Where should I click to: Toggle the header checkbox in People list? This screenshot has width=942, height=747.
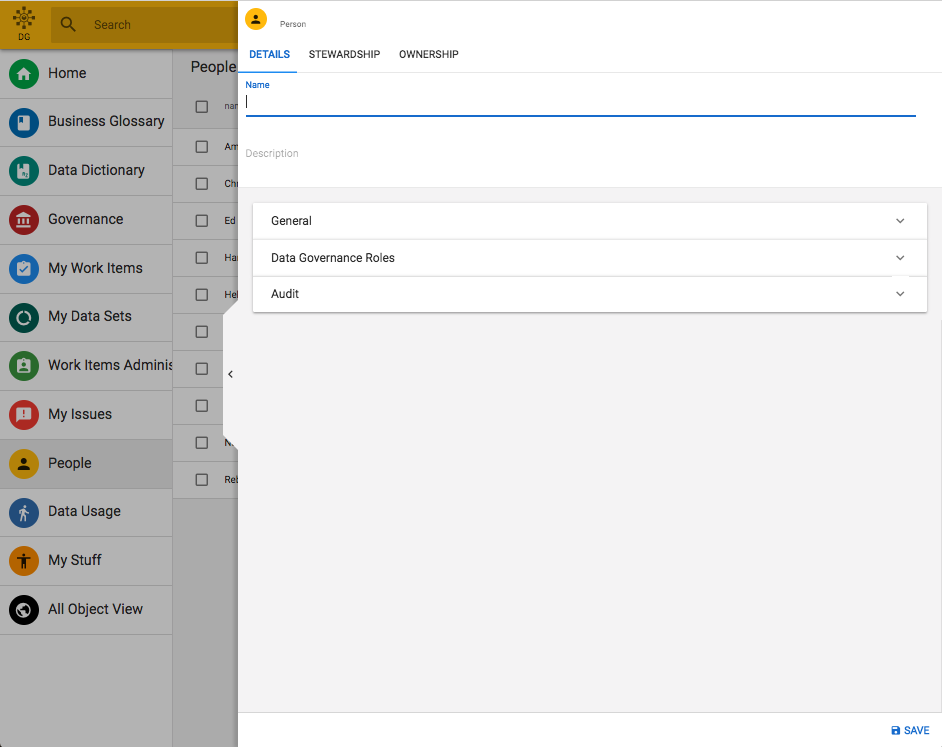click(x=202, y=106)
